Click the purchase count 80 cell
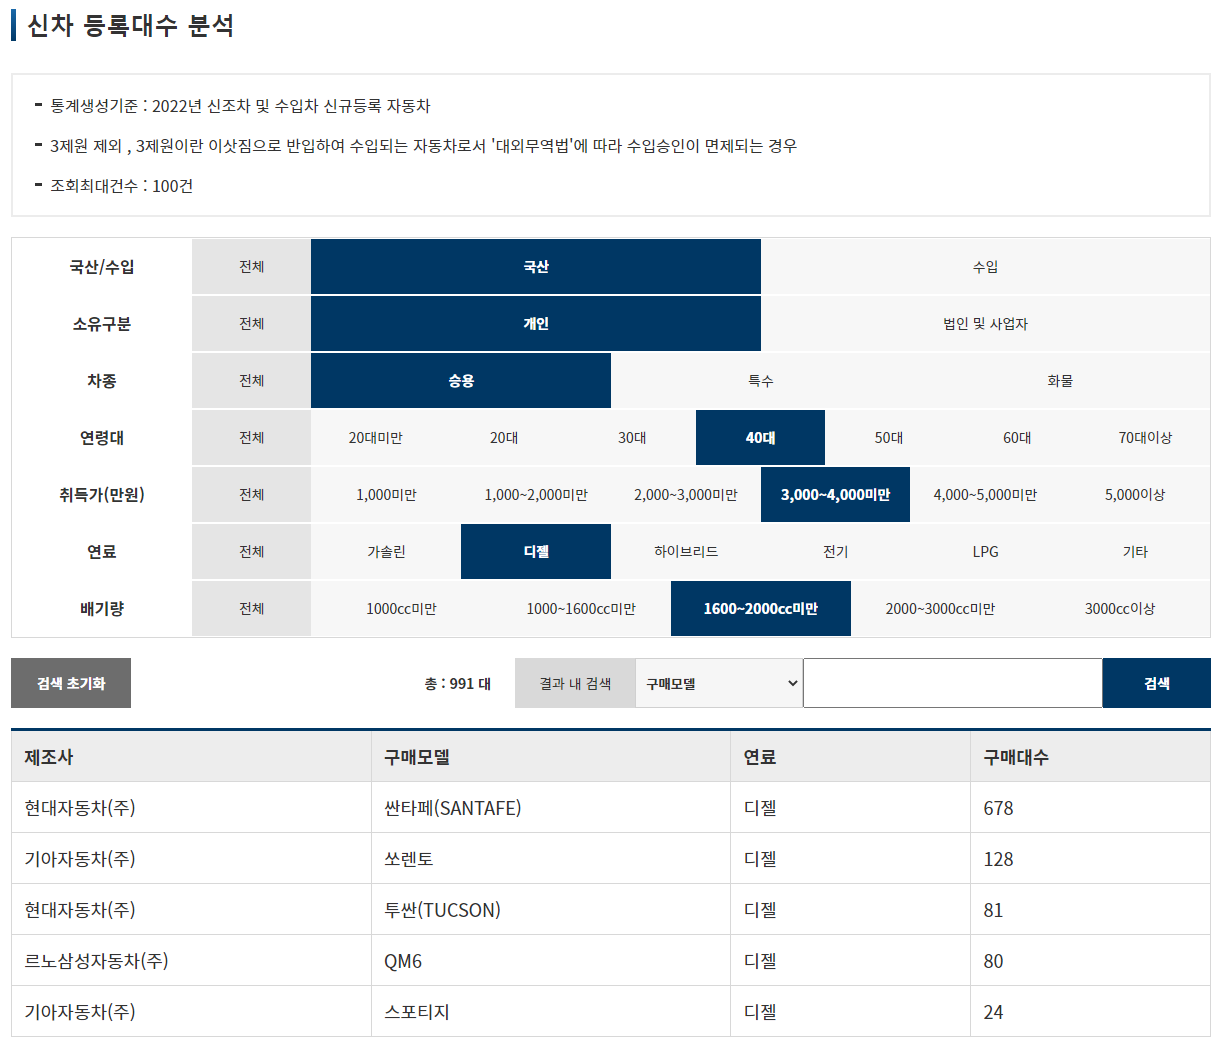Image resolution: width=1218 pixels, height=1047 pixels. 1090,961
